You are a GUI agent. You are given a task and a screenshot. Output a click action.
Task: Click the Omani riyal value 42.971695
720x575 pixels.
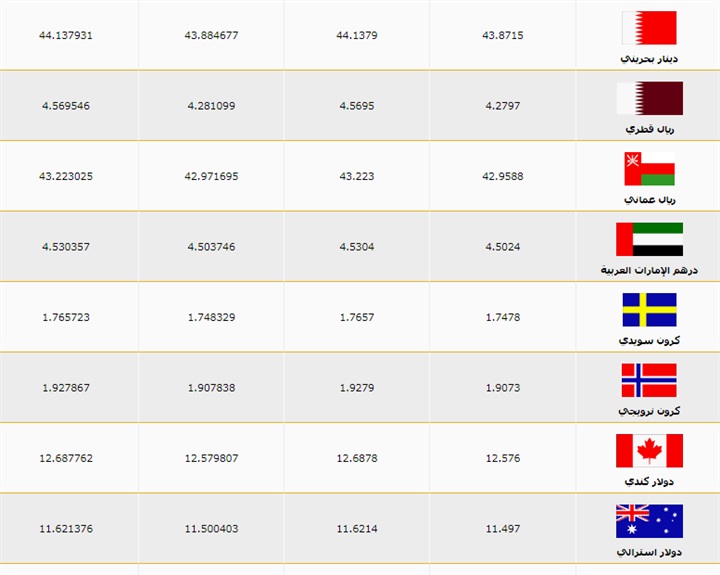click(x=211, y=176)
